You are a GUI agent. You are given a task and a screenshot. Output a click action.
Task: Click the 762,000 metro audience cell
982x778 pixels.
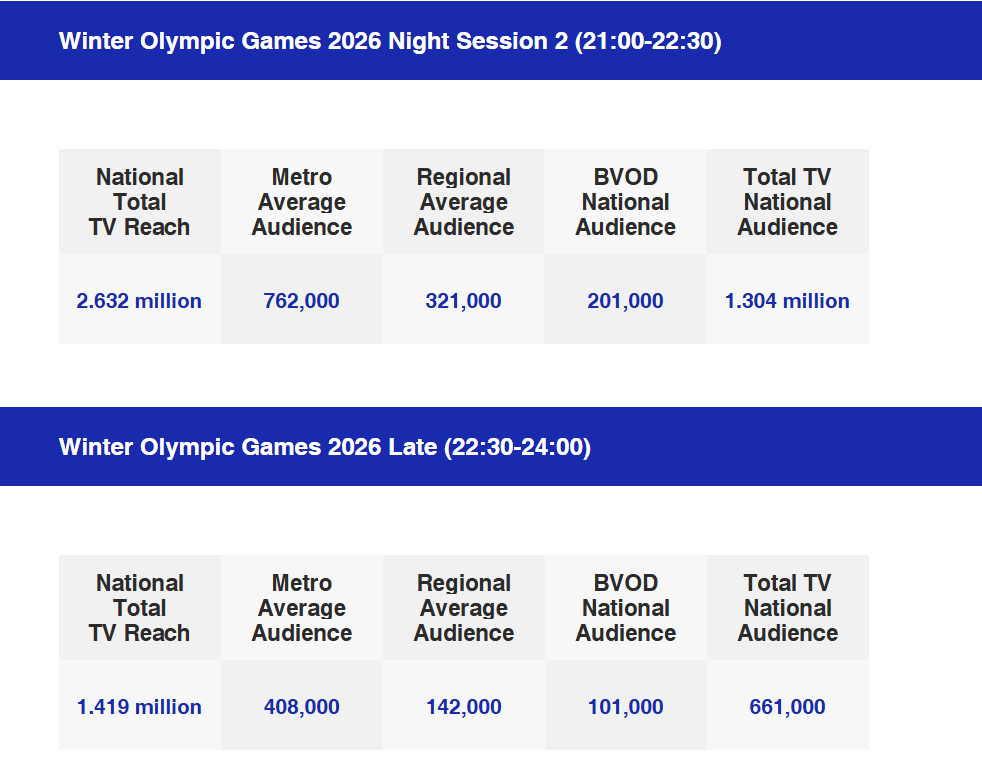point(301,301)
